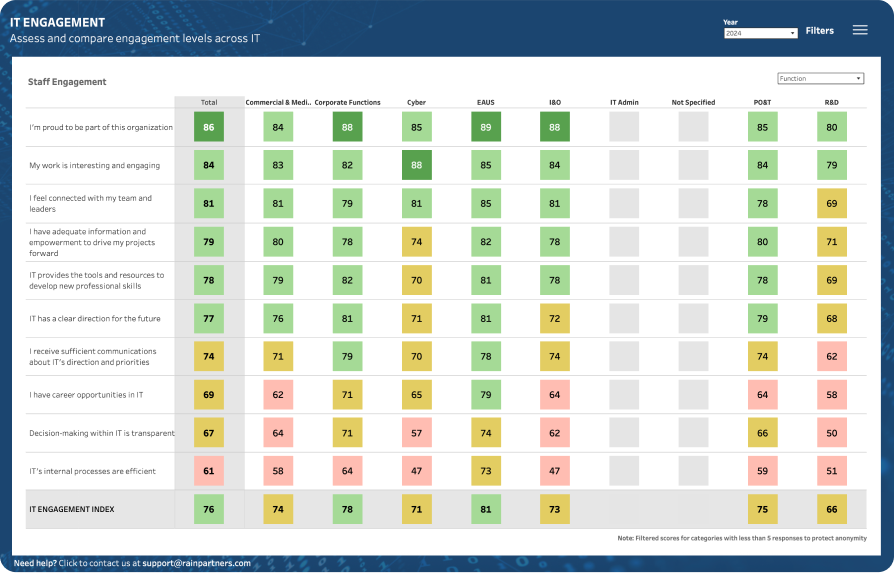Click 'I feel connected with my team' label
This screenshot has width=894, height=573.
[91, 204]
